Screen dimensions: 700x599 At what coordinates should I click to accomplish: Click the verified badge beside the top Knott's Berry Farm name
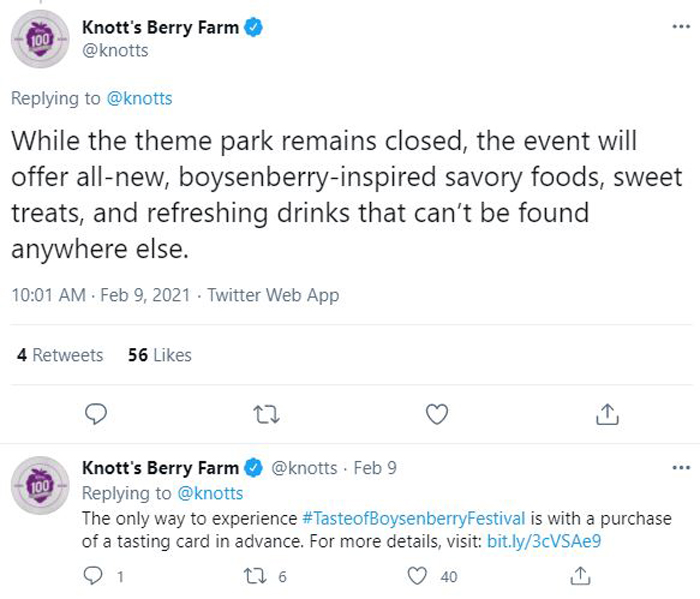click(254, 28)
